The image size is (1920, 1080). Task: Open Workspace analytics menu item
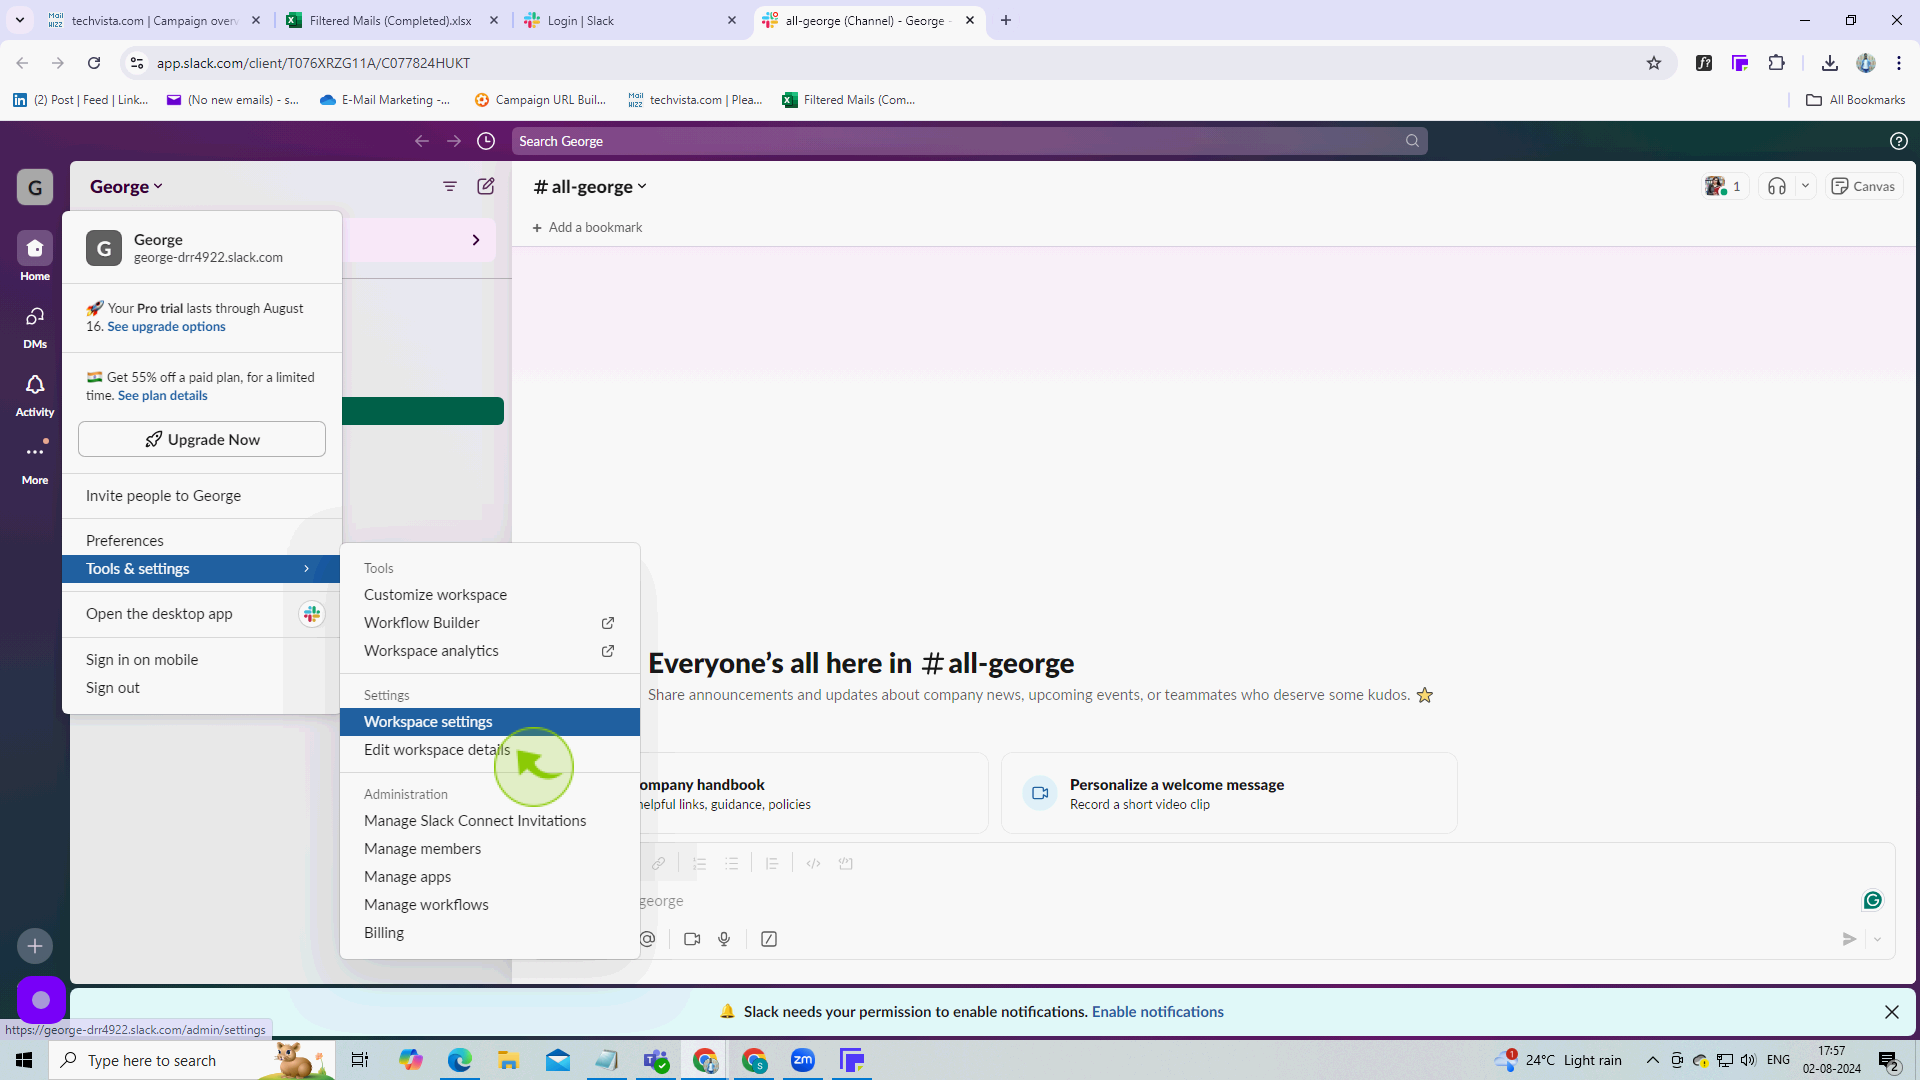point(490,651)
